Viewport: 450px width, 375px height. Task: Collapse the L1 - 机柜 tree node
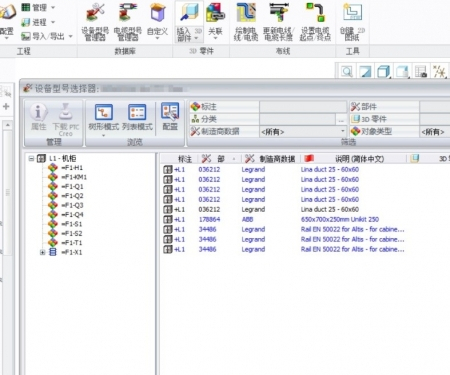[x=31, y=159]
